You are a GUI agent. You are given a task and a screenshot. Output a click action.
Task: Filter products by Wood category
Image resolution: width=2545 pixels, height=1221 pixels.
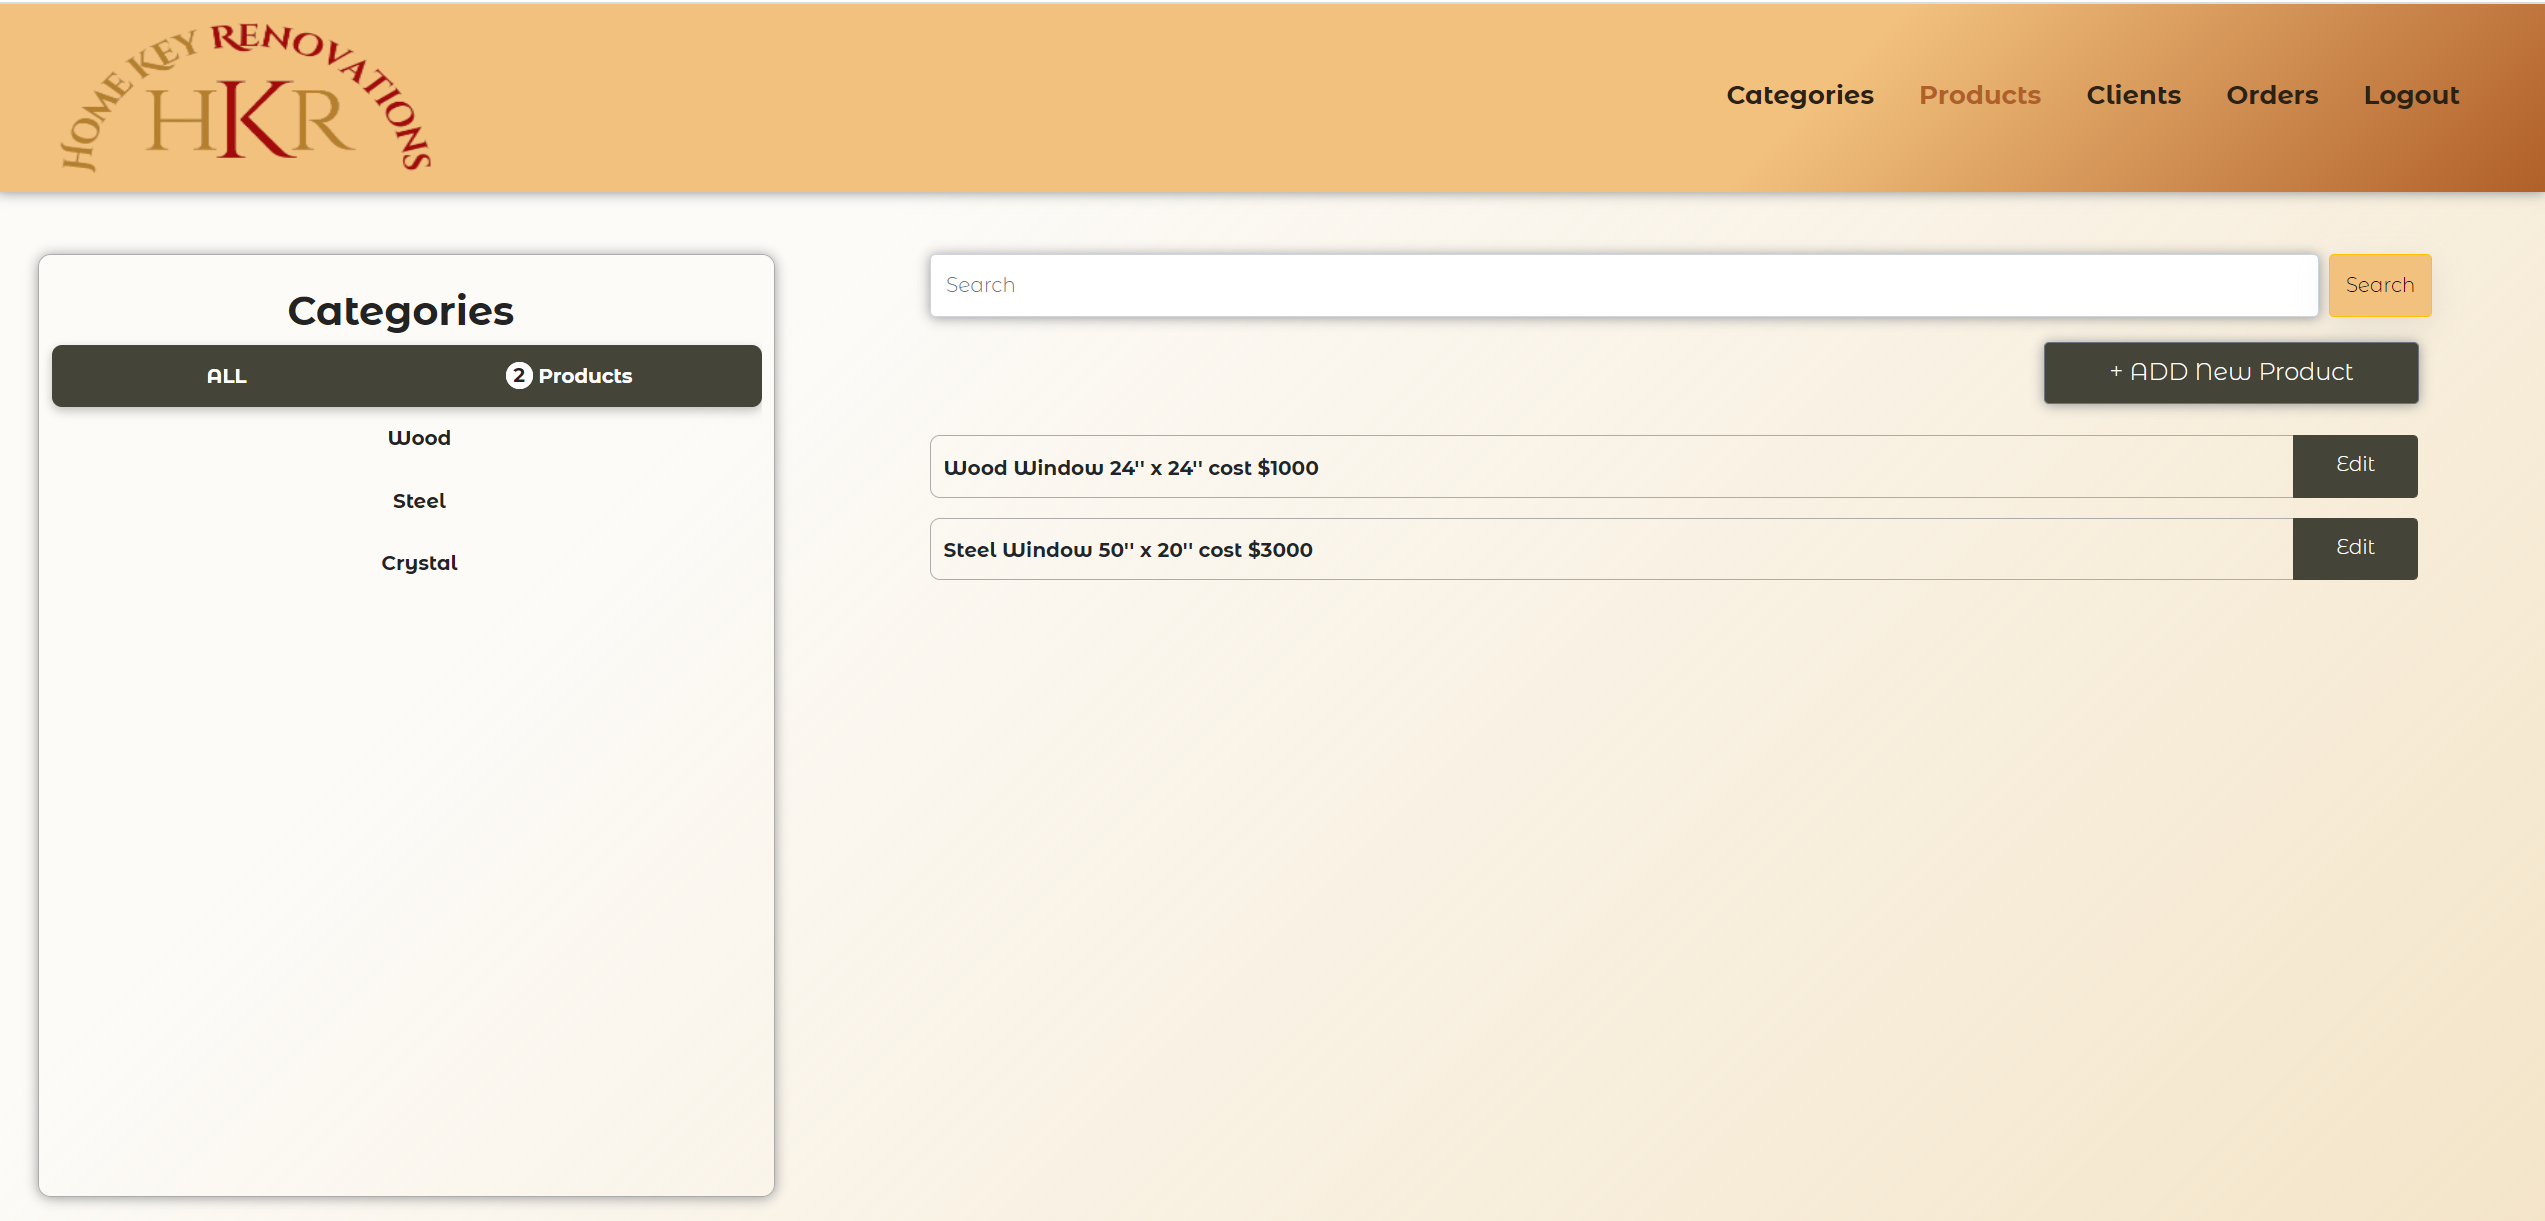click(419, 438)
